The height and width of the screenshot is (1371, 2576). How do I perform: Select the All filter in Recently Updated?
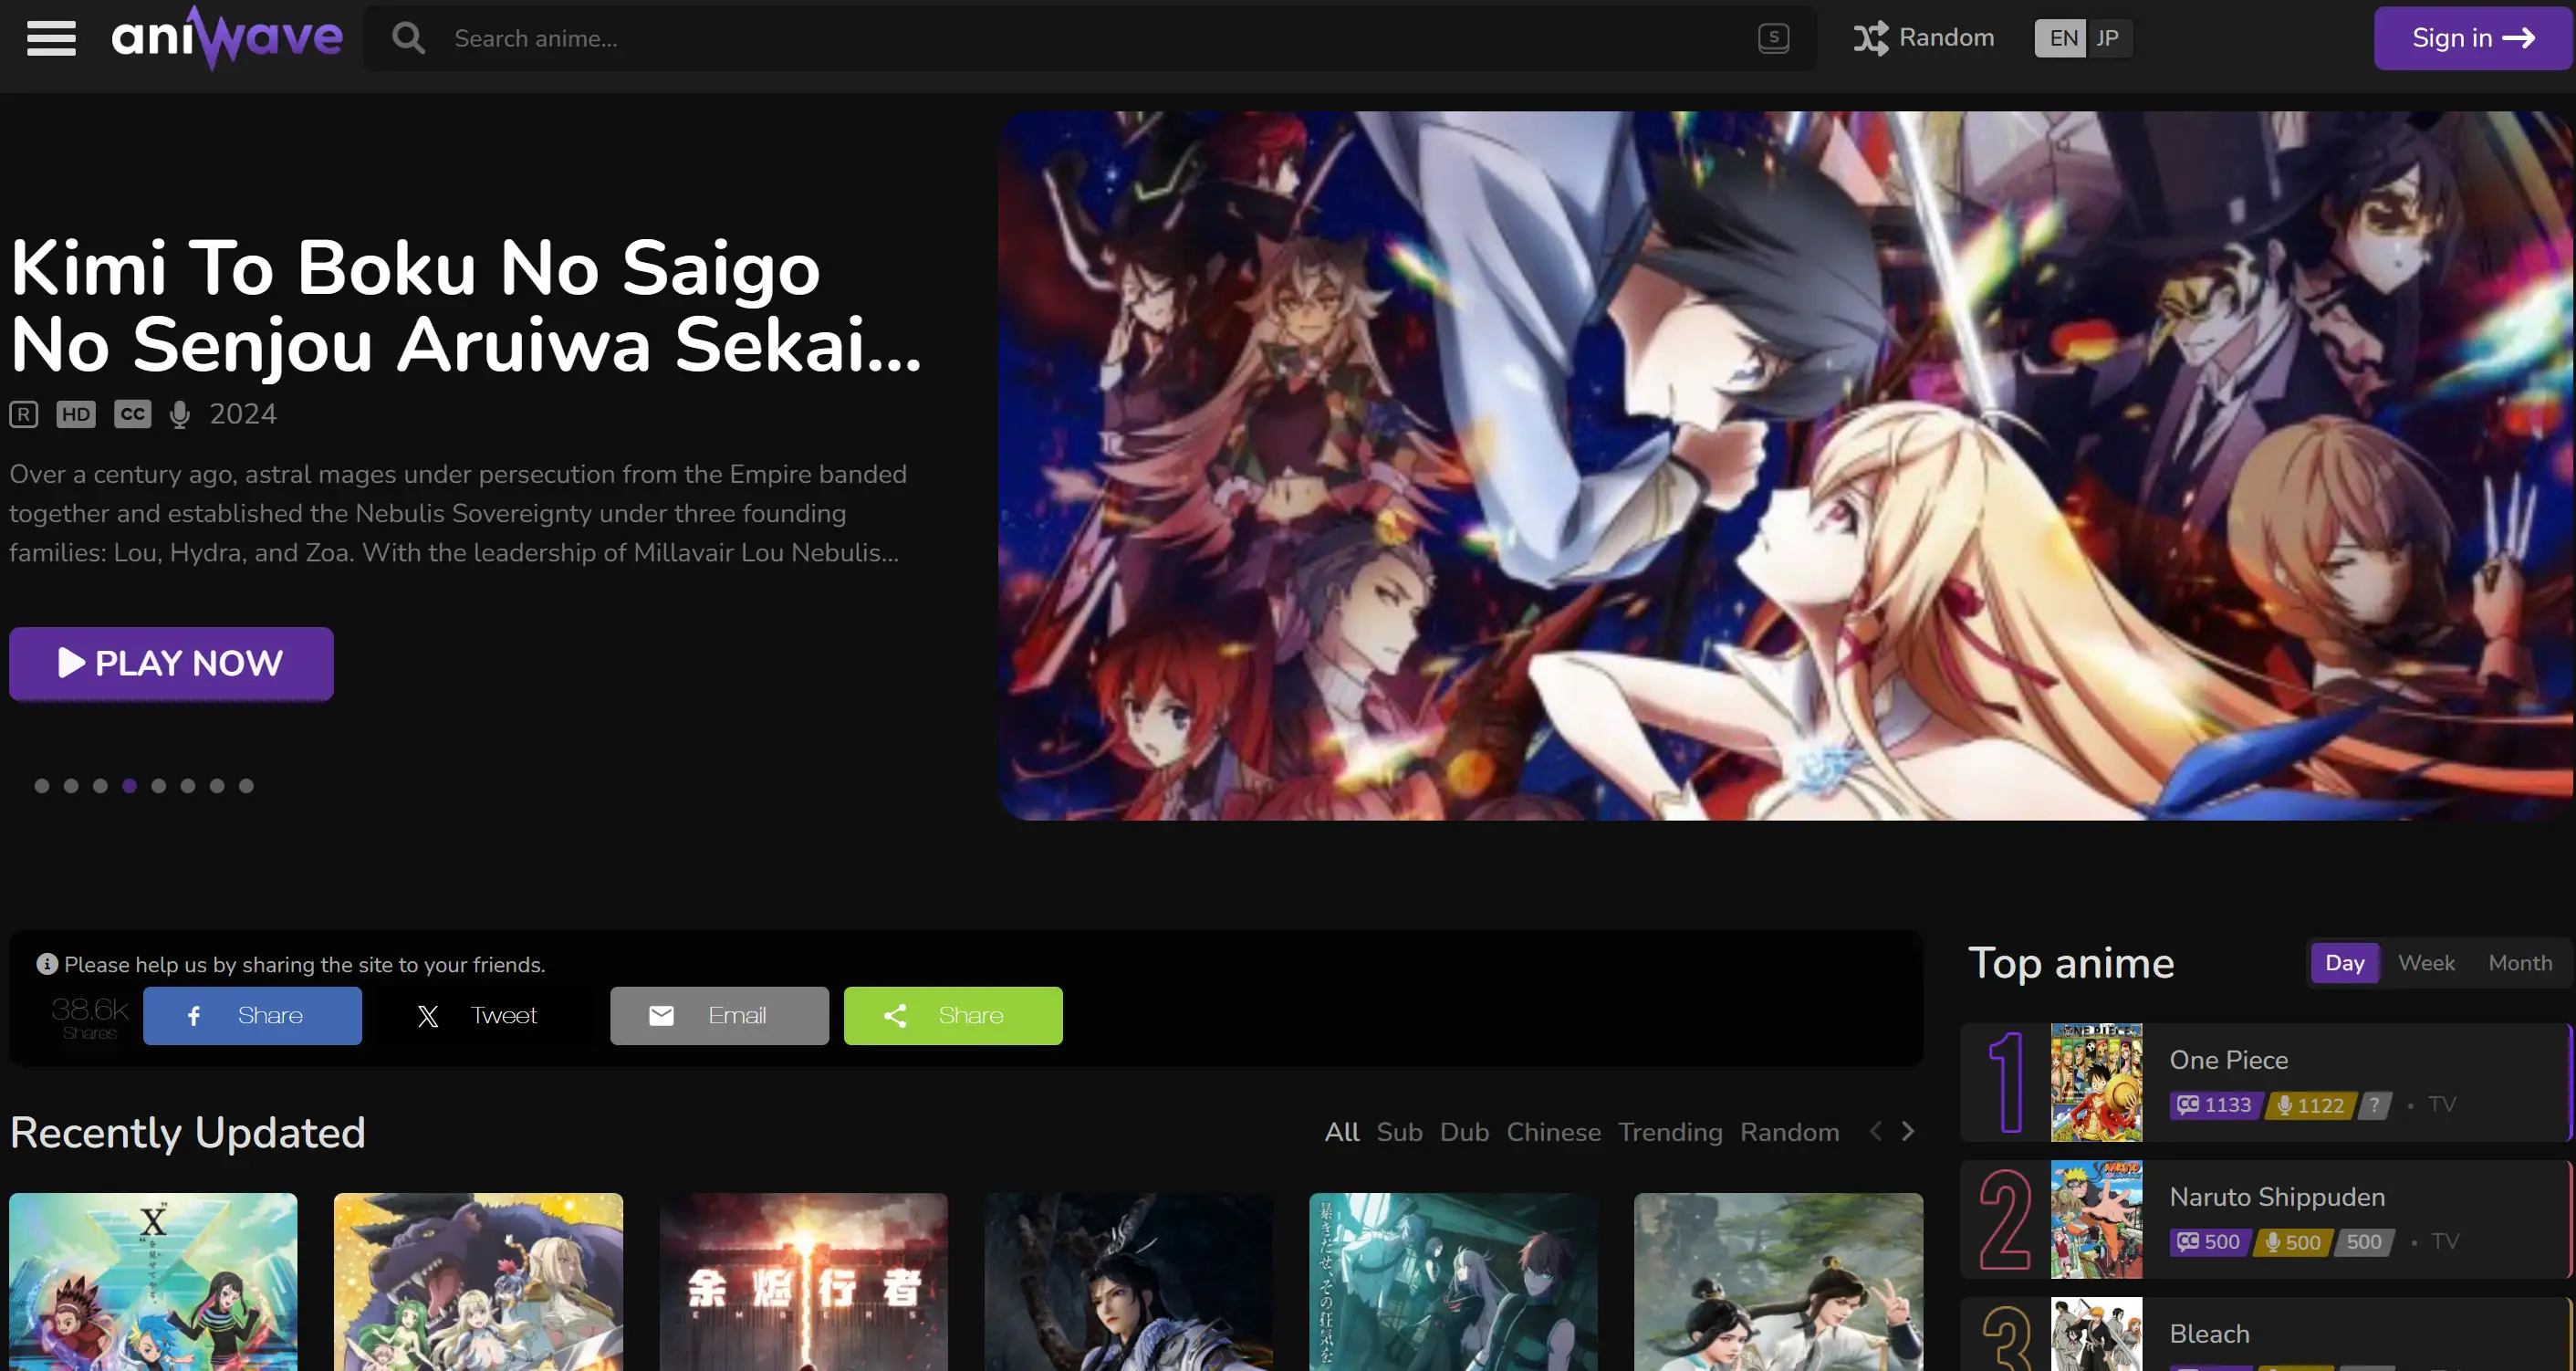click(x=1342, y=1132)
